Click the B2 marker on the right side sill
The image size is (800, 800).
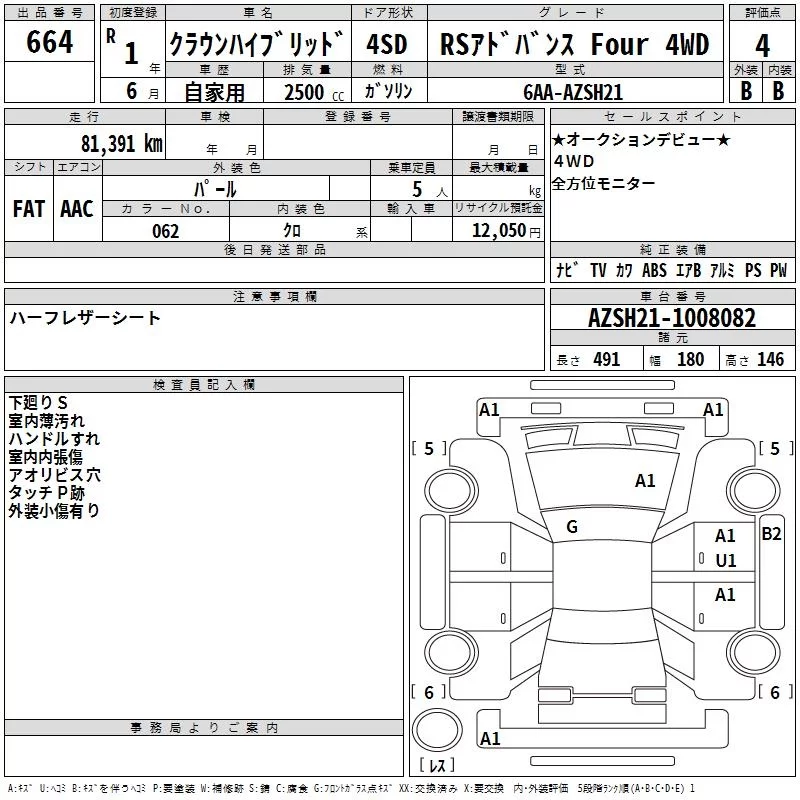[771, 534]
